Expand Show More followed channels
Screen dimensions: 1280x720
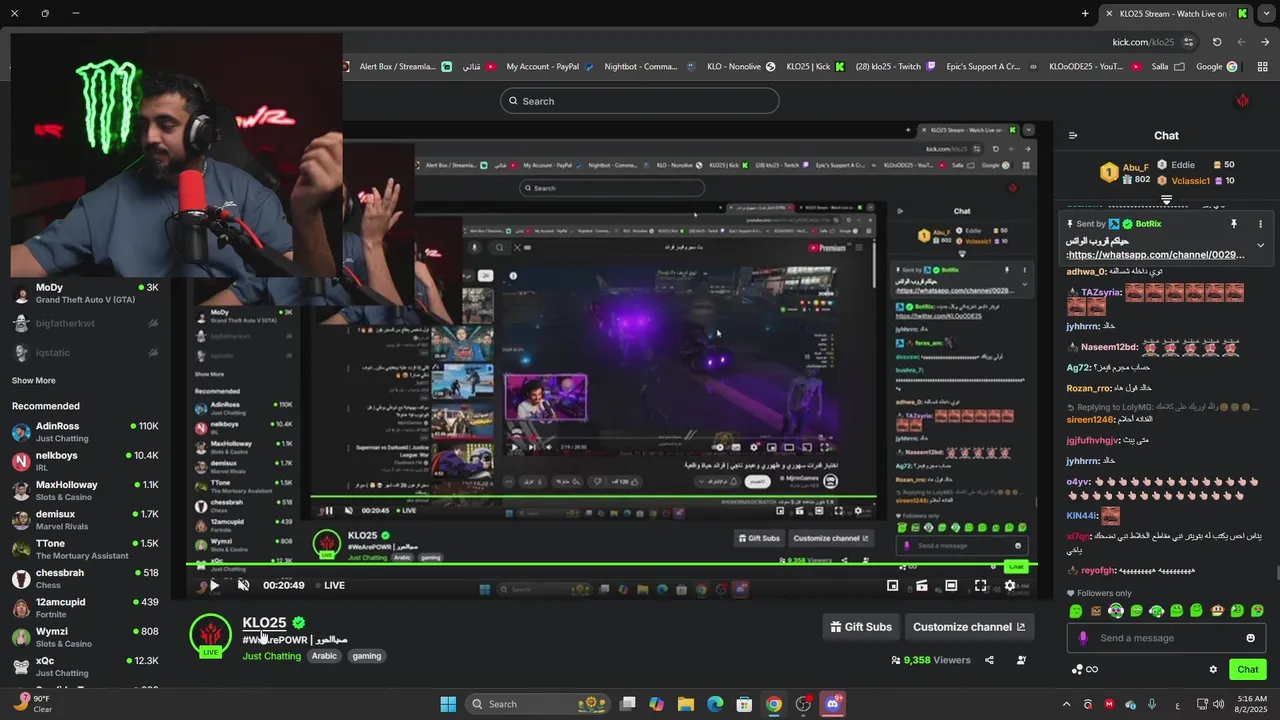(x=34, y=381)
